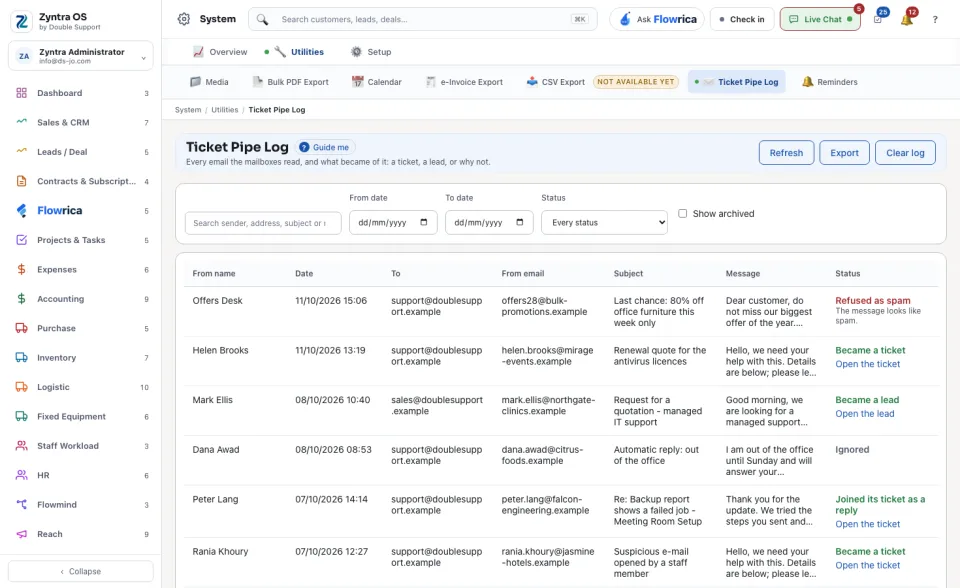Click the Fixed Equipment truck icon
The height and width of the screenshot is (588, 960).
point(21,416)
